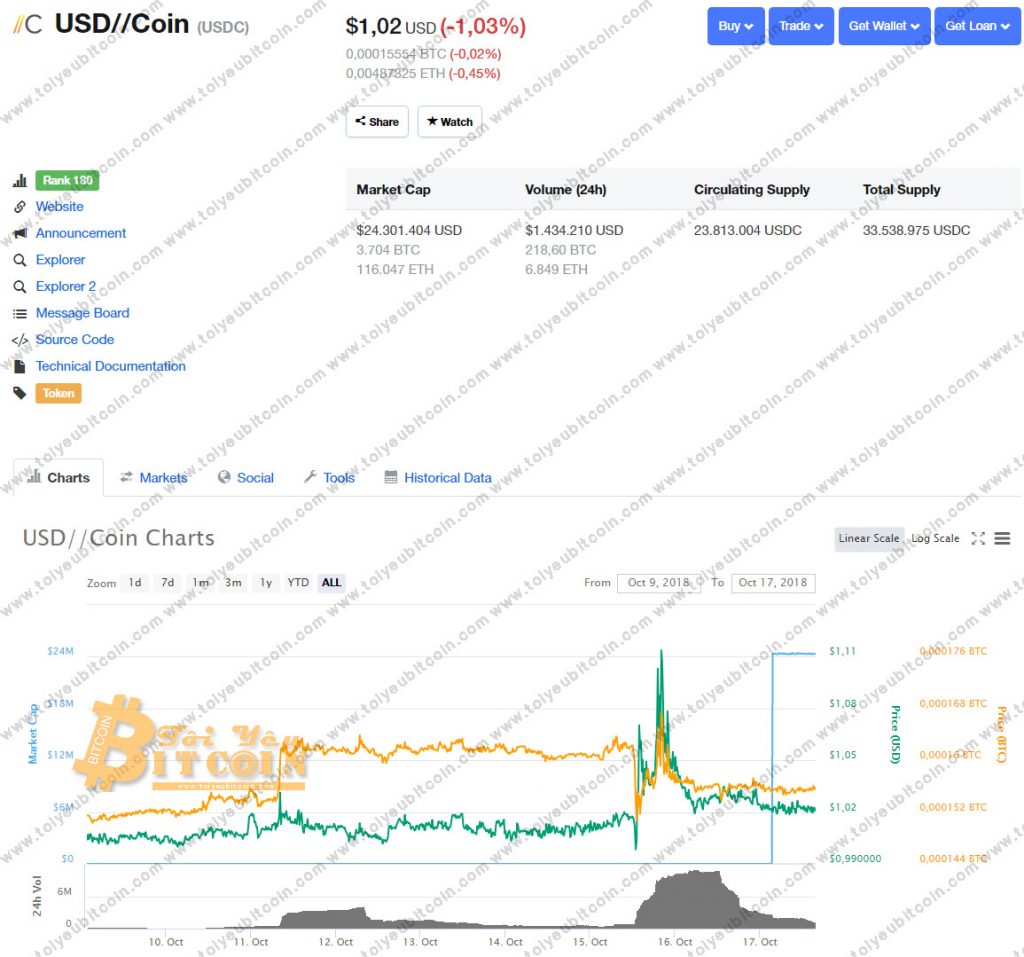Open the Website link

coord(59,206)
